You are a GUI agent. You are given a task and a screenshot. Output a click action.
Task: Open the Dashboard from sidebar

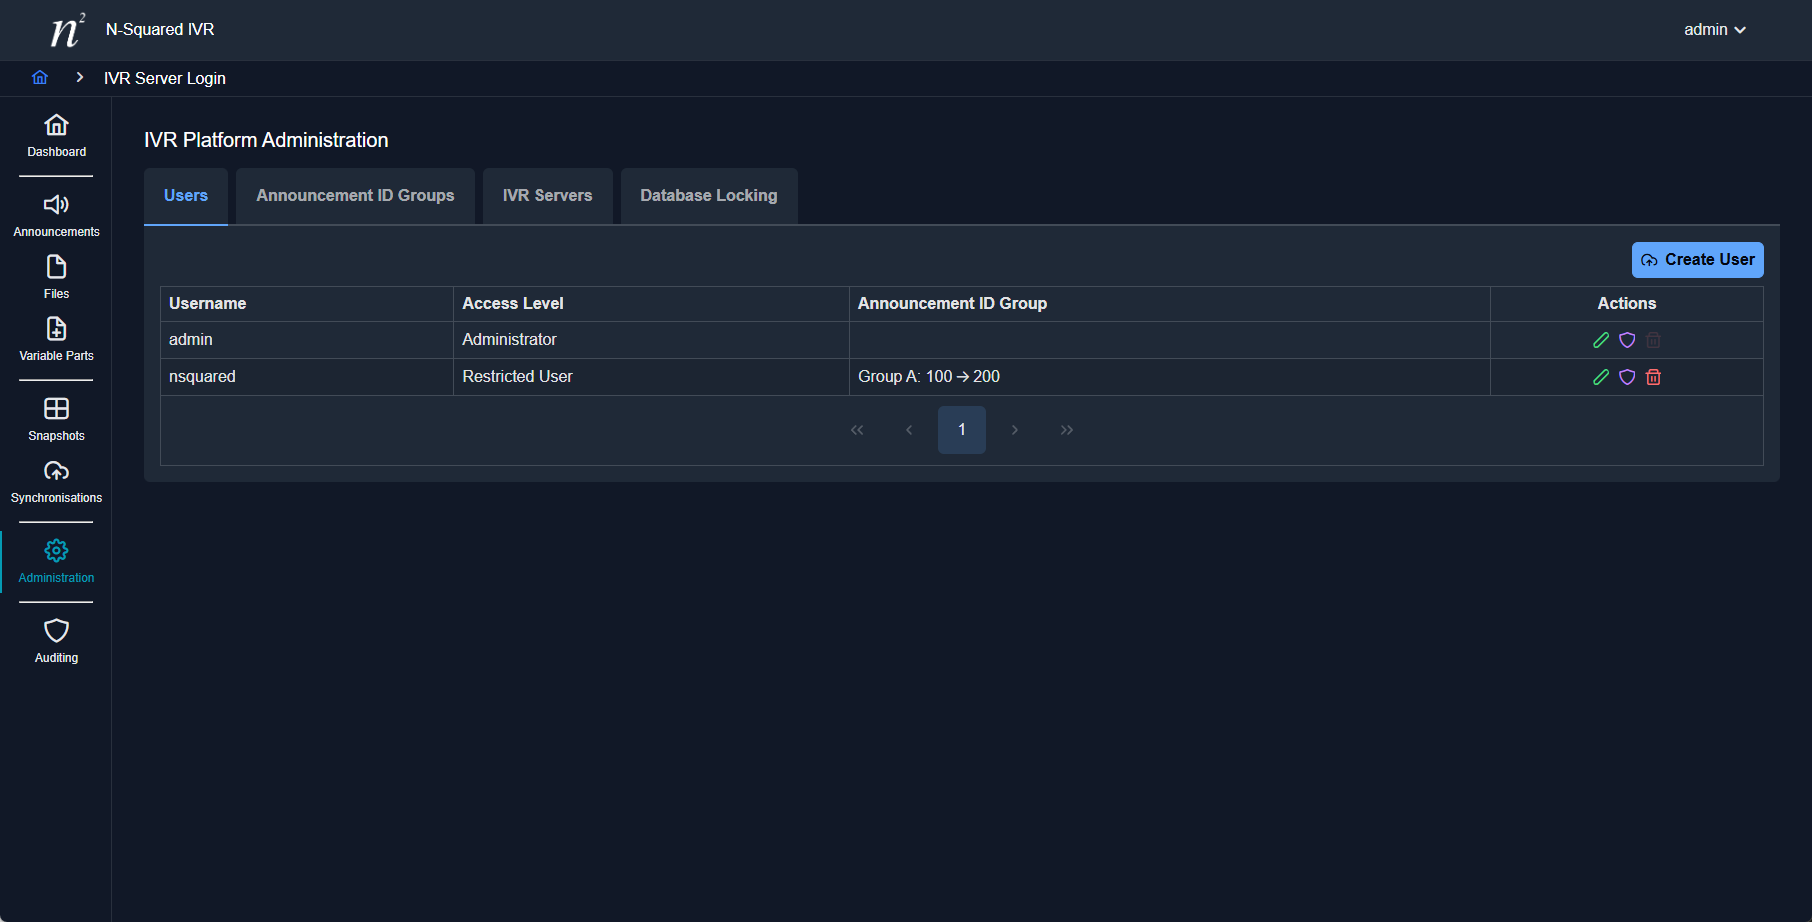pyautogui.click(x=56, y=136)
